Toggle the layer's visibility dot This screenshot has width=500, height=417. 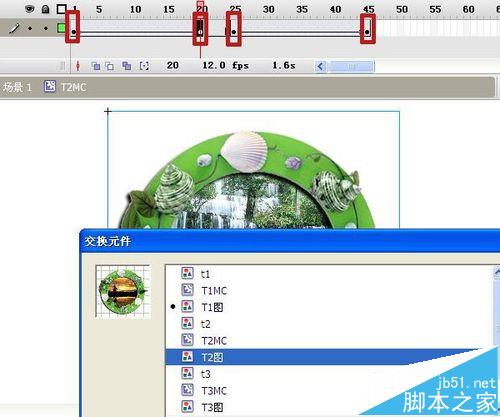point(30,28)
